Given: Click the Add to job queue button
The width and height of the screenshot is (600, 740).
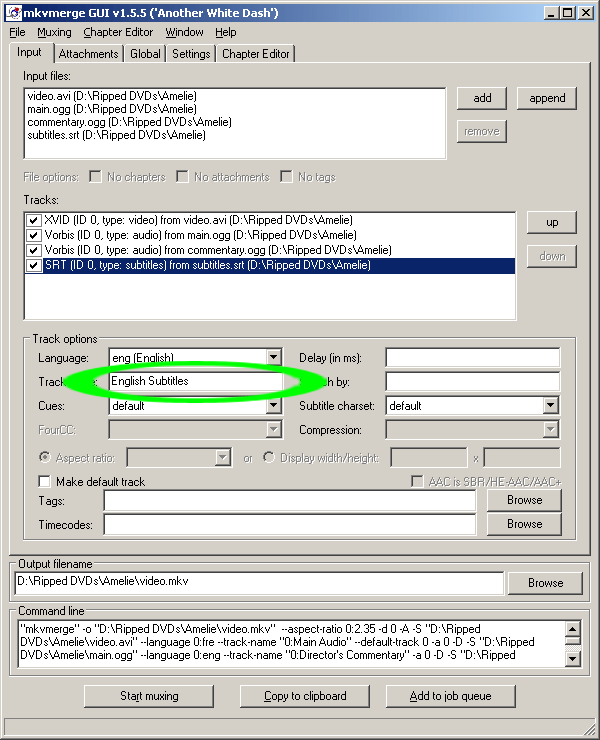Looking at the screenshot, I should pyautogui.click(x=450, y=696).
